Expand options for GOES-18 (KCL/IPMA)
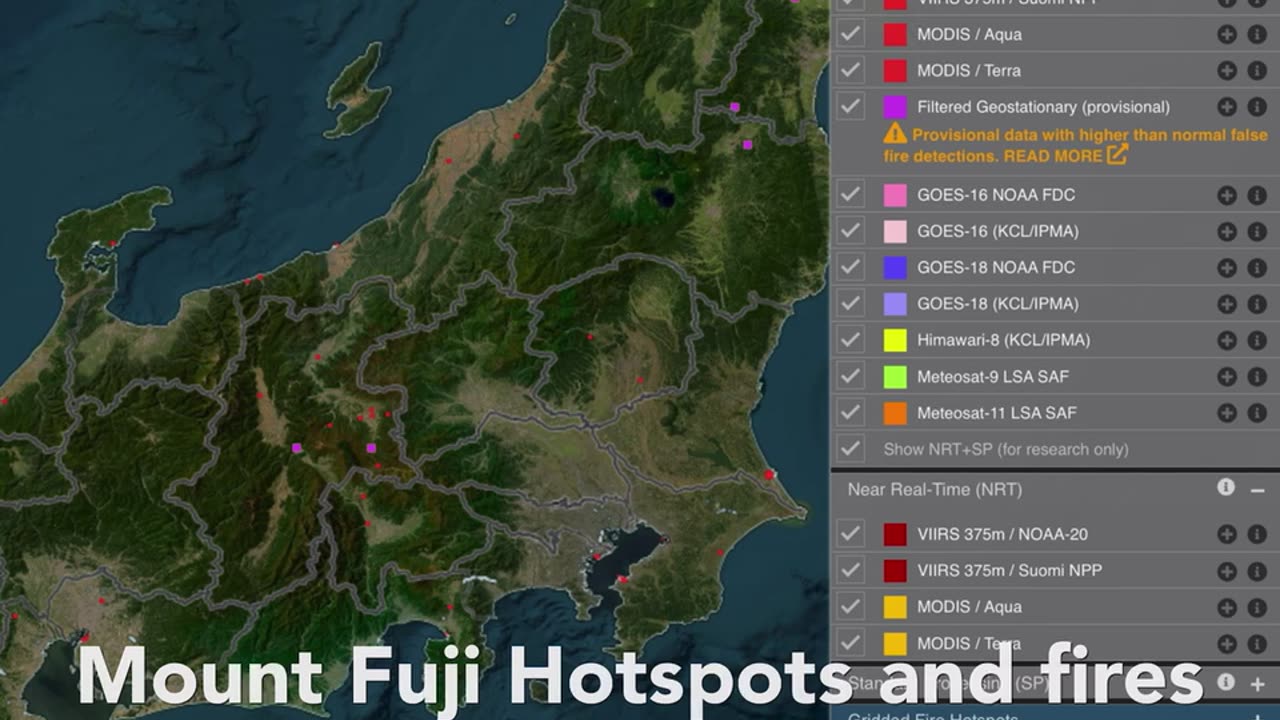 tap(1226, 304)
